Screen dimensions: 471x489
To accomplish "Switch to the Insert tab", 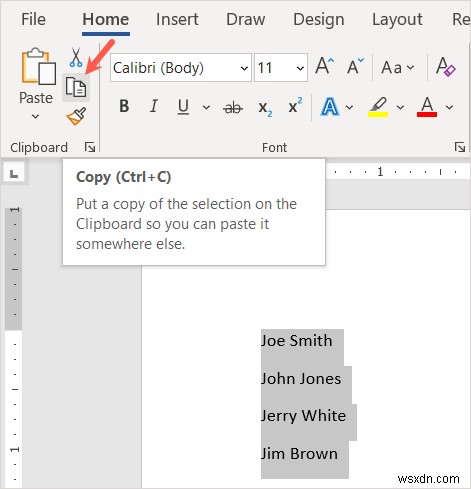I will point(177,19).
